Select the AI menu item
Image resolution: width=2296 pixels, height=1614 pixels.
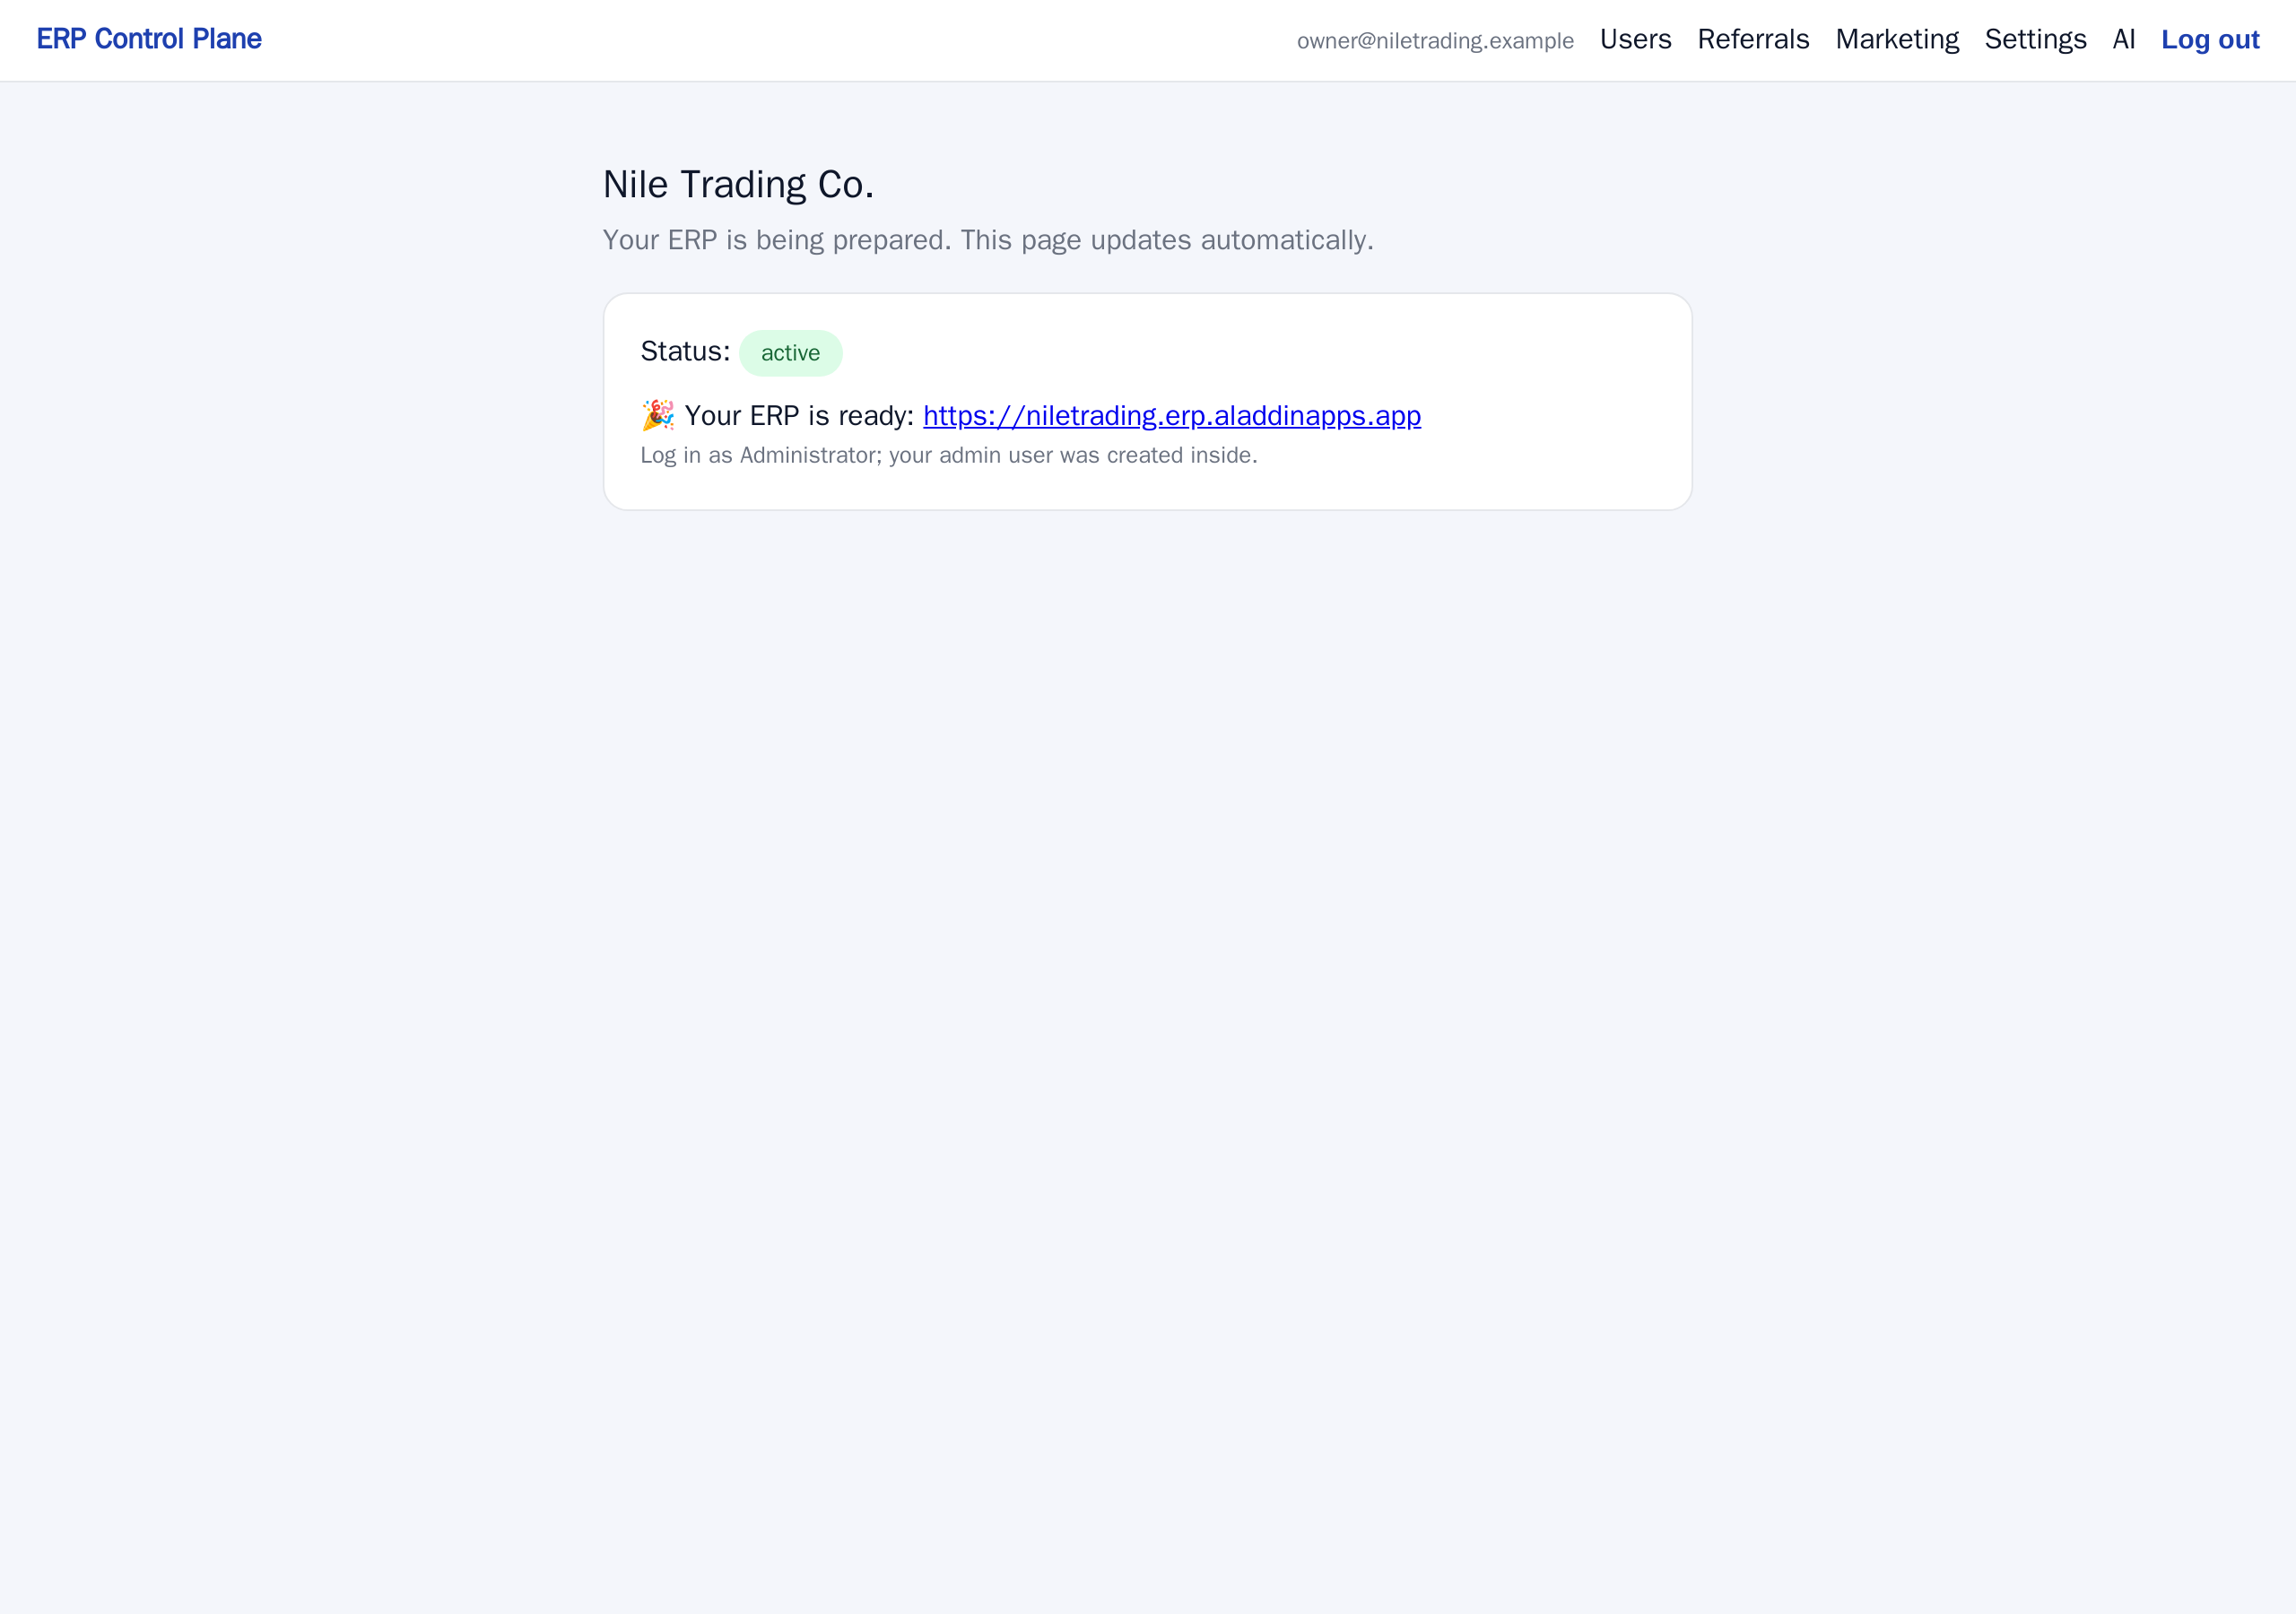click(2124, 39)
